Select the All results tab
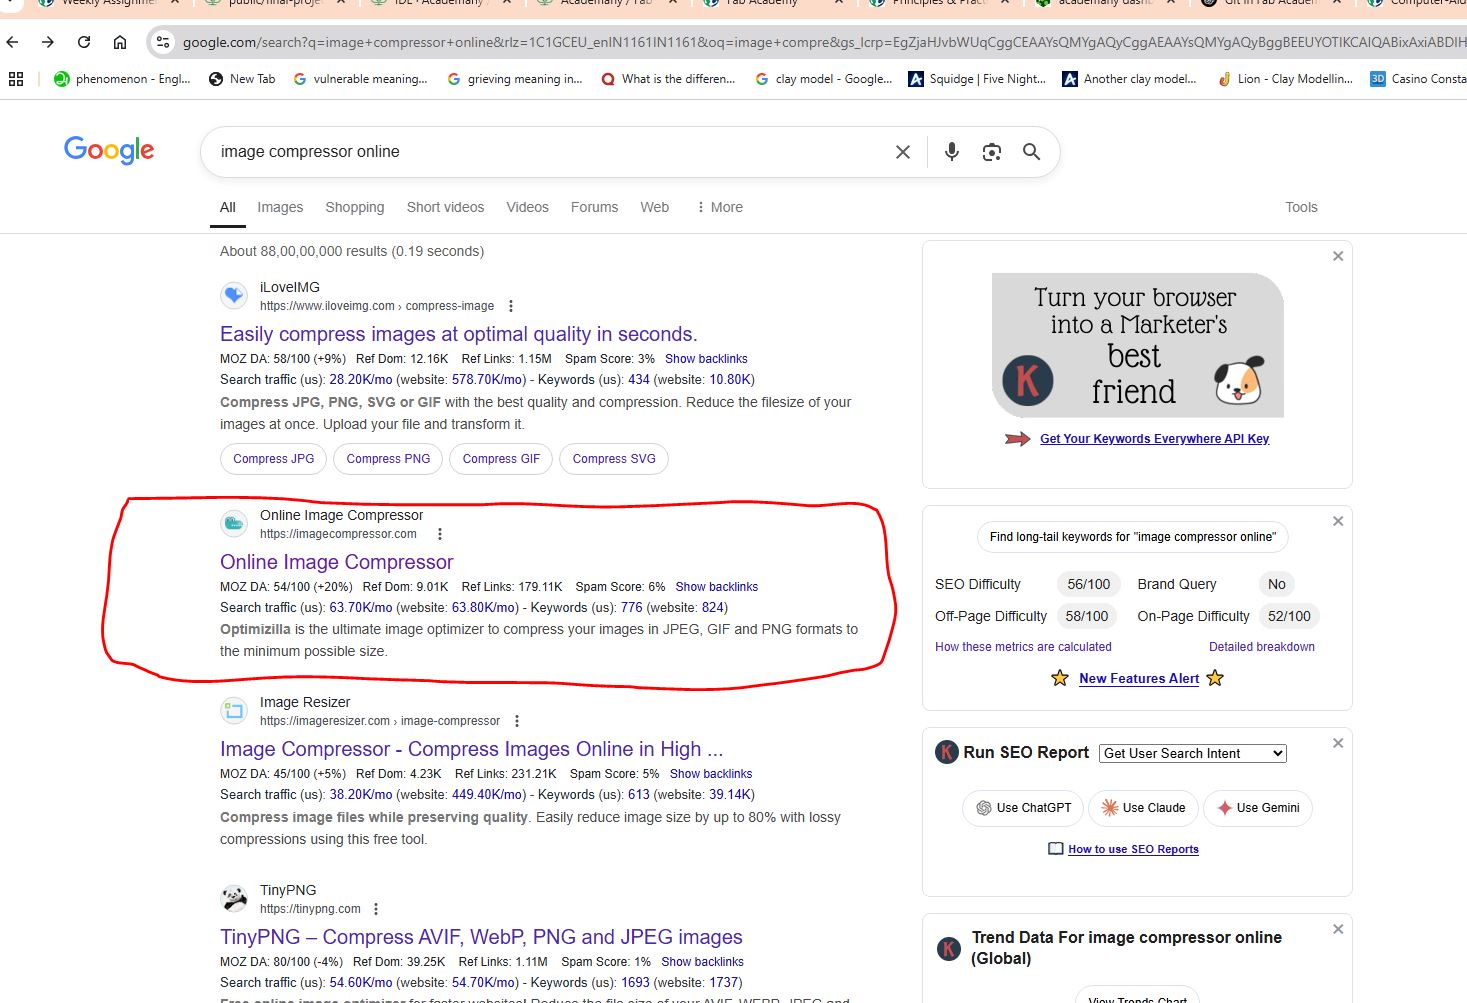 pos(228,207)
